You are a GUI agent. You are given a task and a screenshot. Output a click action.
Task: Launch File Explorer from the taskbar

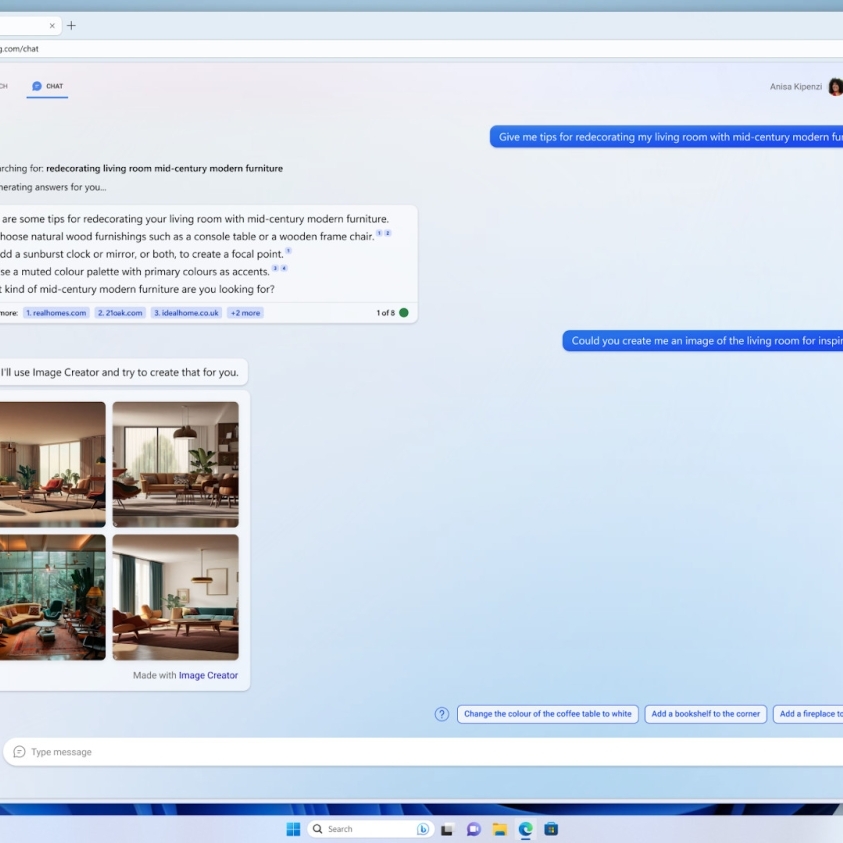point(499,829)
